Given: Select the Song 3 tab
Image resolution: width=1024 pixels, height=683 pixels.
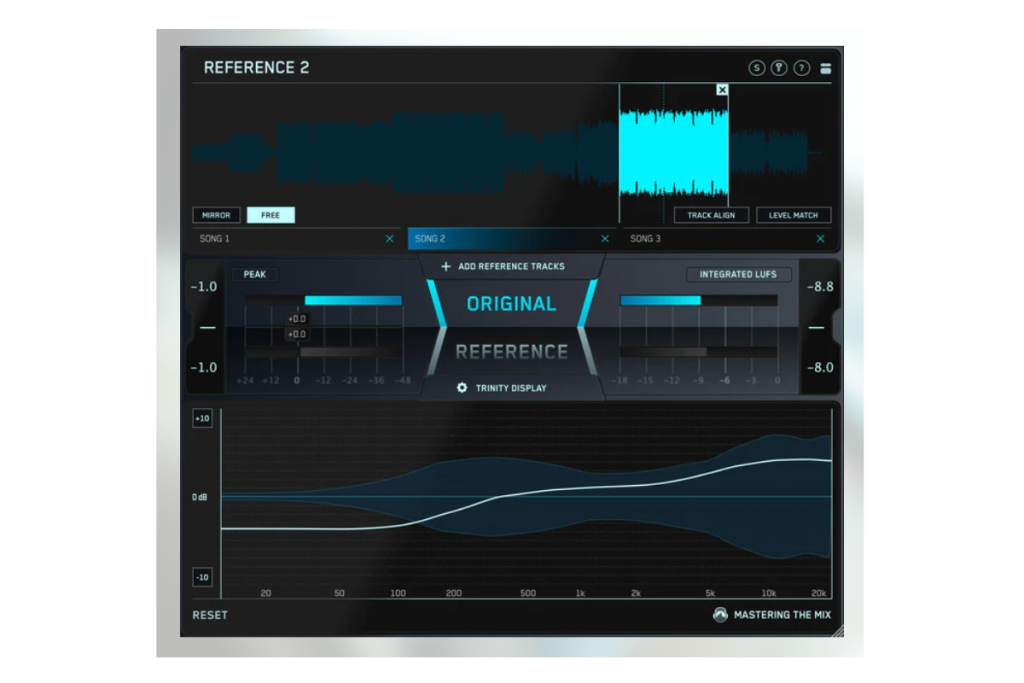Looking at the screenshot, I should 727,239.
